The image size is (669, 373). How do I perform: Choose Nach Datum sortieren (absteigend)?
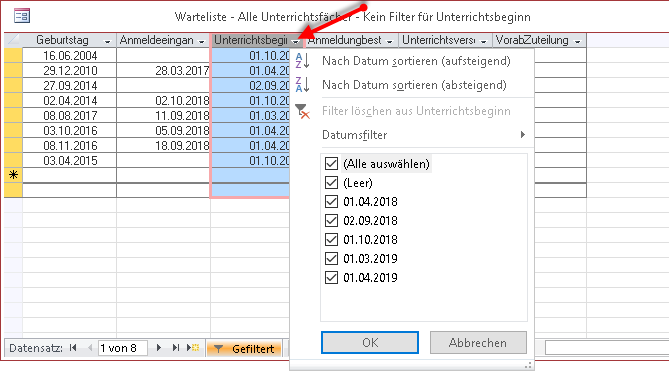pyautogui.click(x=414, y=85)
